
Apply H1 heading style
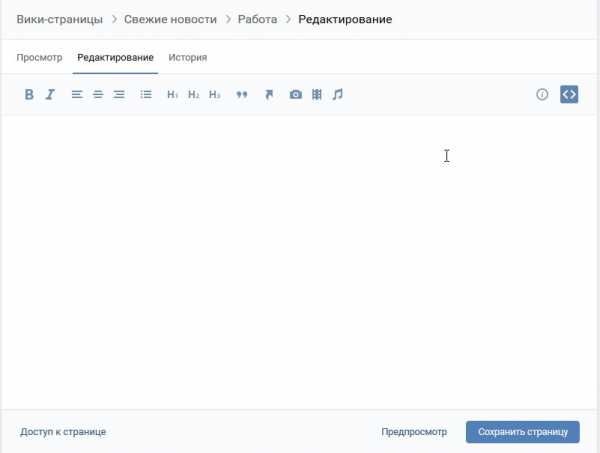(173, 95)
